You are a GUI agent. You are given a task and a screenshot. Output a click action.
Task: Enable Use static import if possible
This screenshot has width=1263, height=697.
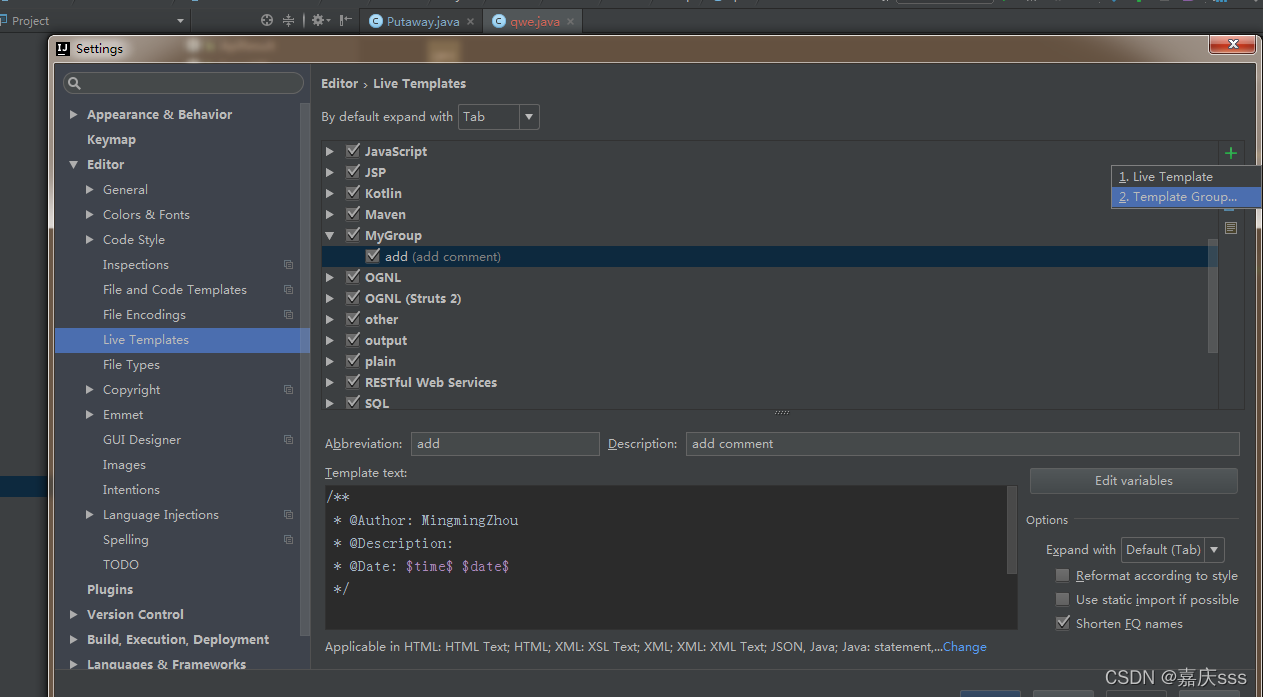1062,600
